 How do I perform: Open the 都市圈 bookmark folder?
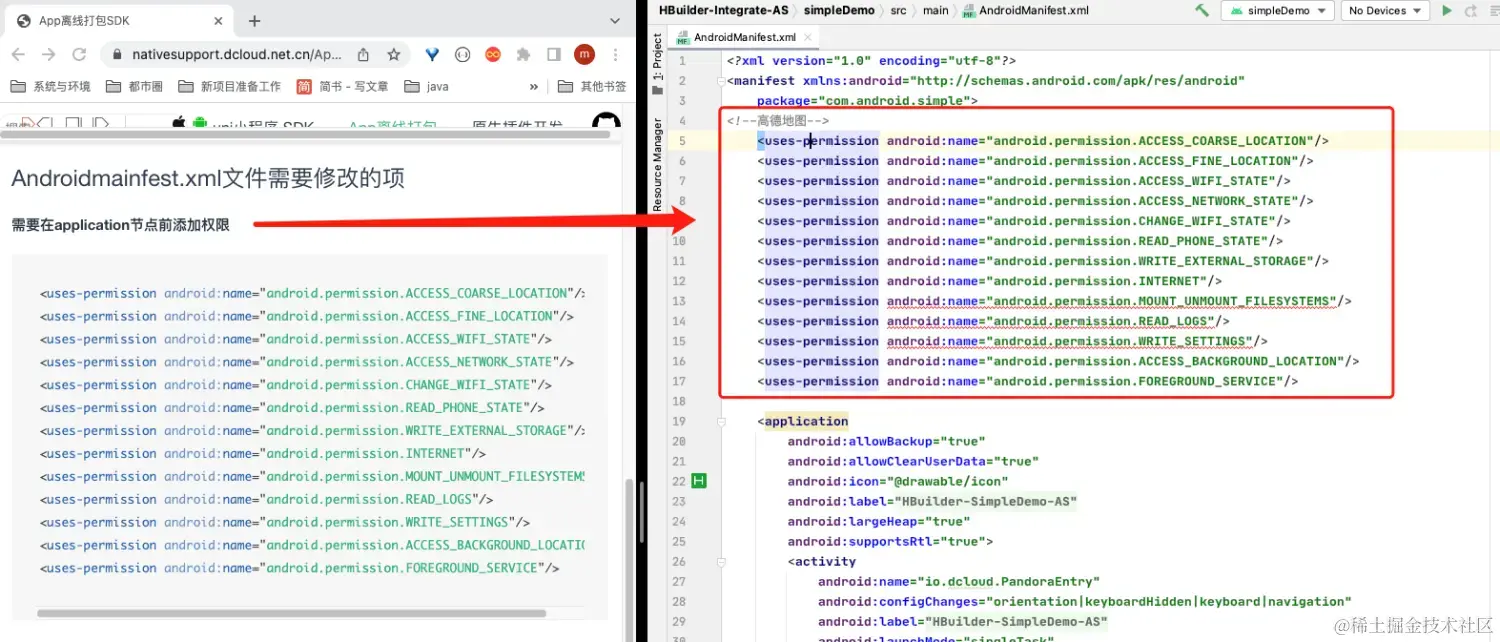tap(135, 86)
